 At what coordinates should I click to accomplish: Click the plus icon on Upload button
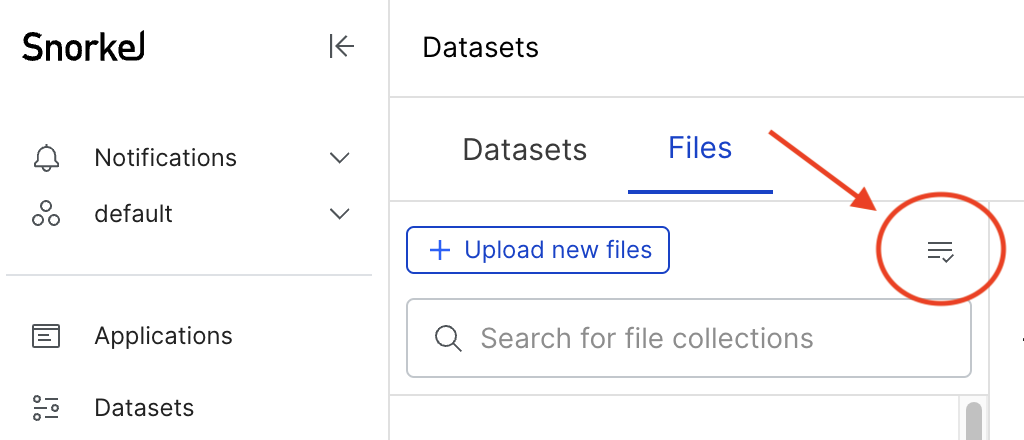(x=440, y=250)
